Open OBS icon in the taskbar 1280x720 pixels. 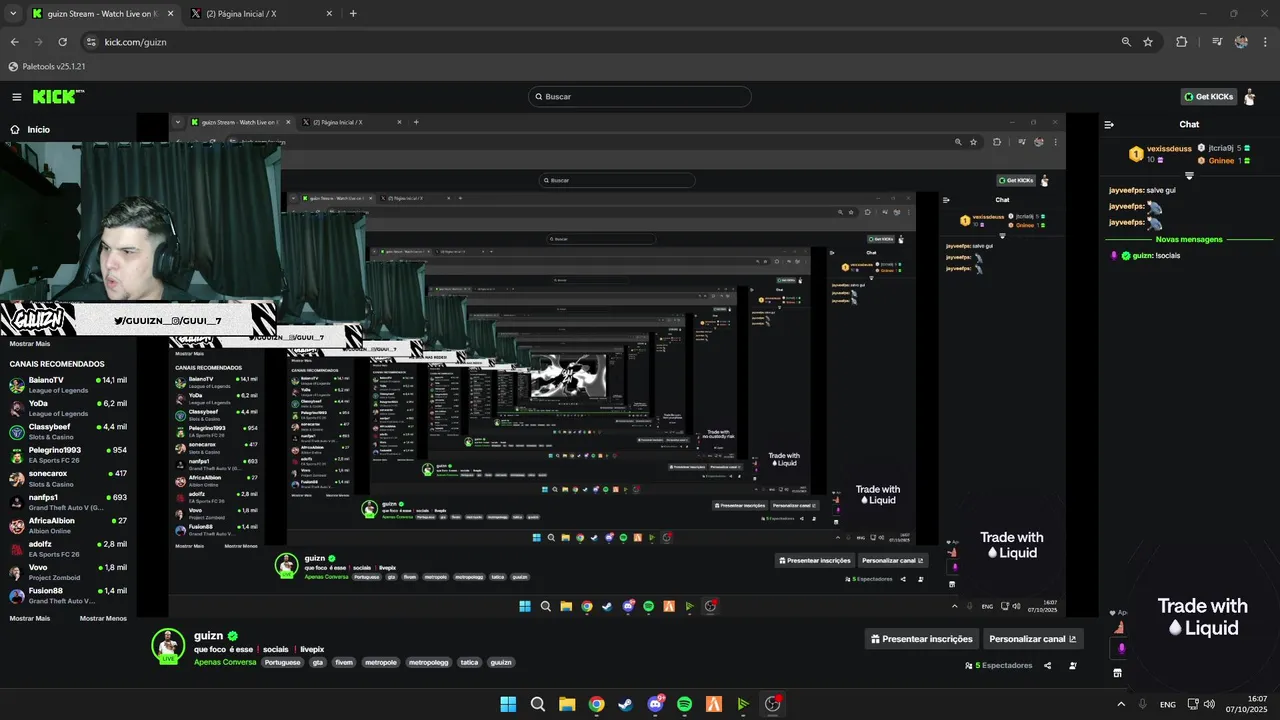(x=772, y=704)
